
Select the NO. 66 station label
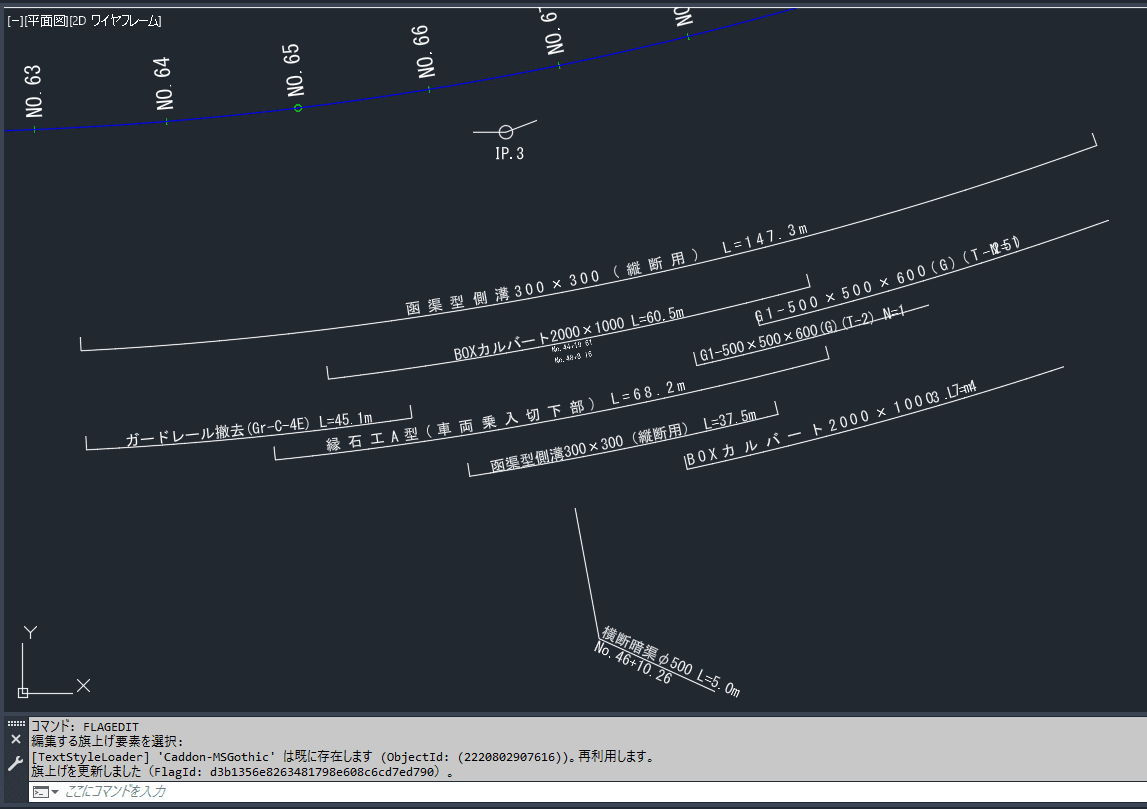tap(425, 52)
